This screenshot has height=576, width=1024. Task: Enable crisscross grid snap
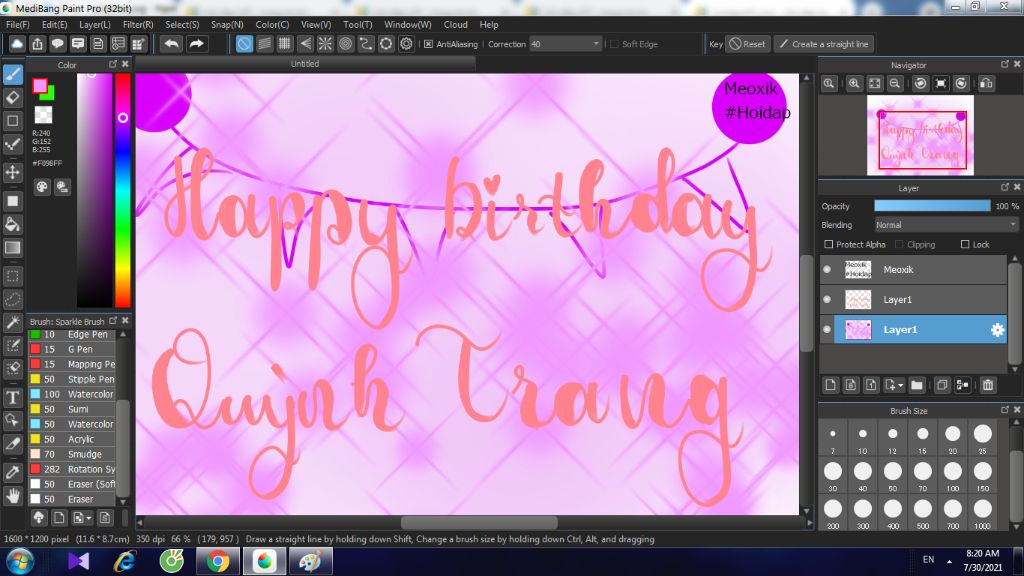click(x=284, y=44)
